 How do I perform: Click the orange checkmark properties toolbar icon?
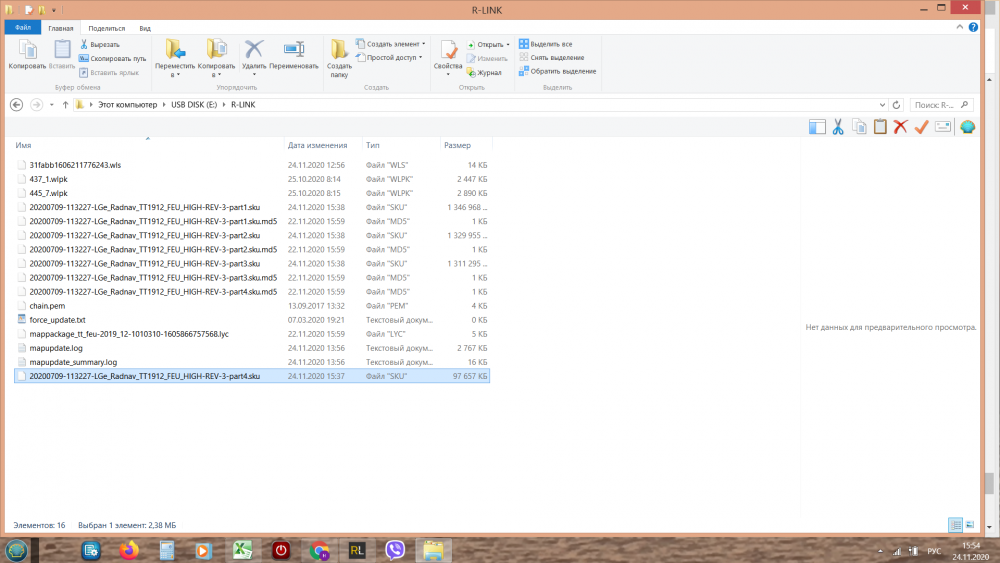pos(921,127)
